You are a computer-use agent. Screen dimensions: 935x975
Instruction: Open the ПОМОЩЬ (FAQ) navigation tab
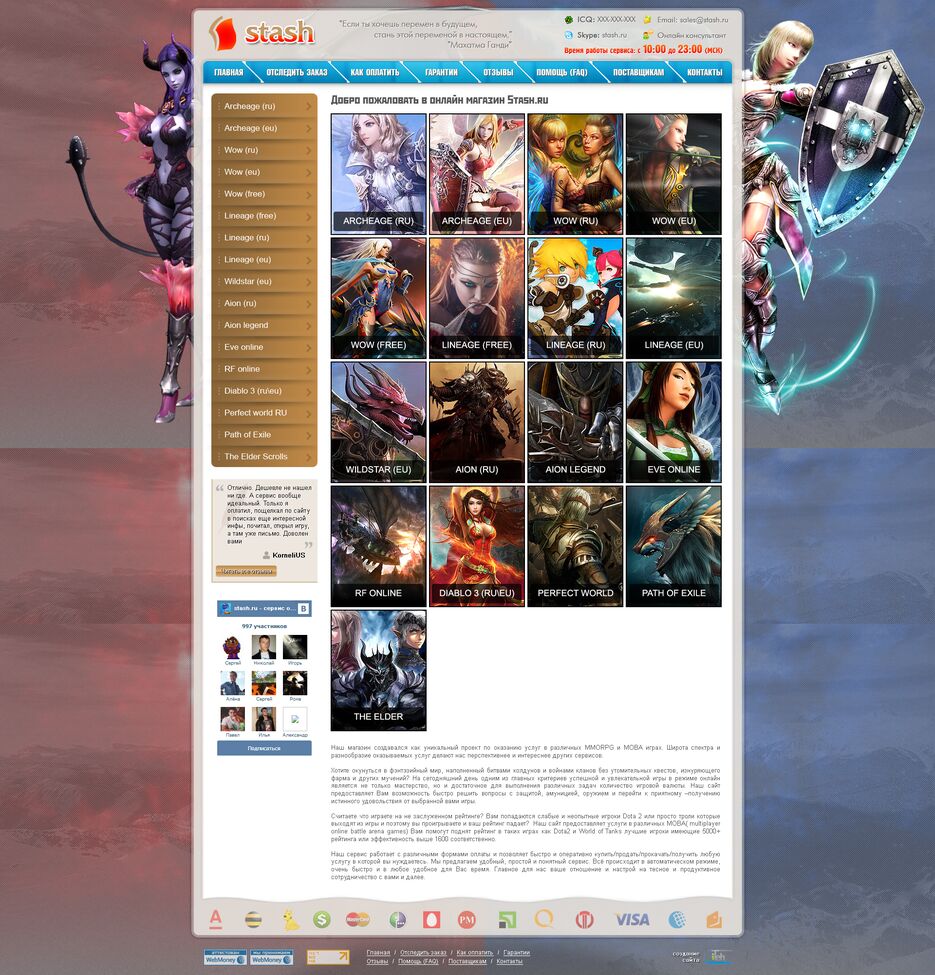click(x=561, y=73)
